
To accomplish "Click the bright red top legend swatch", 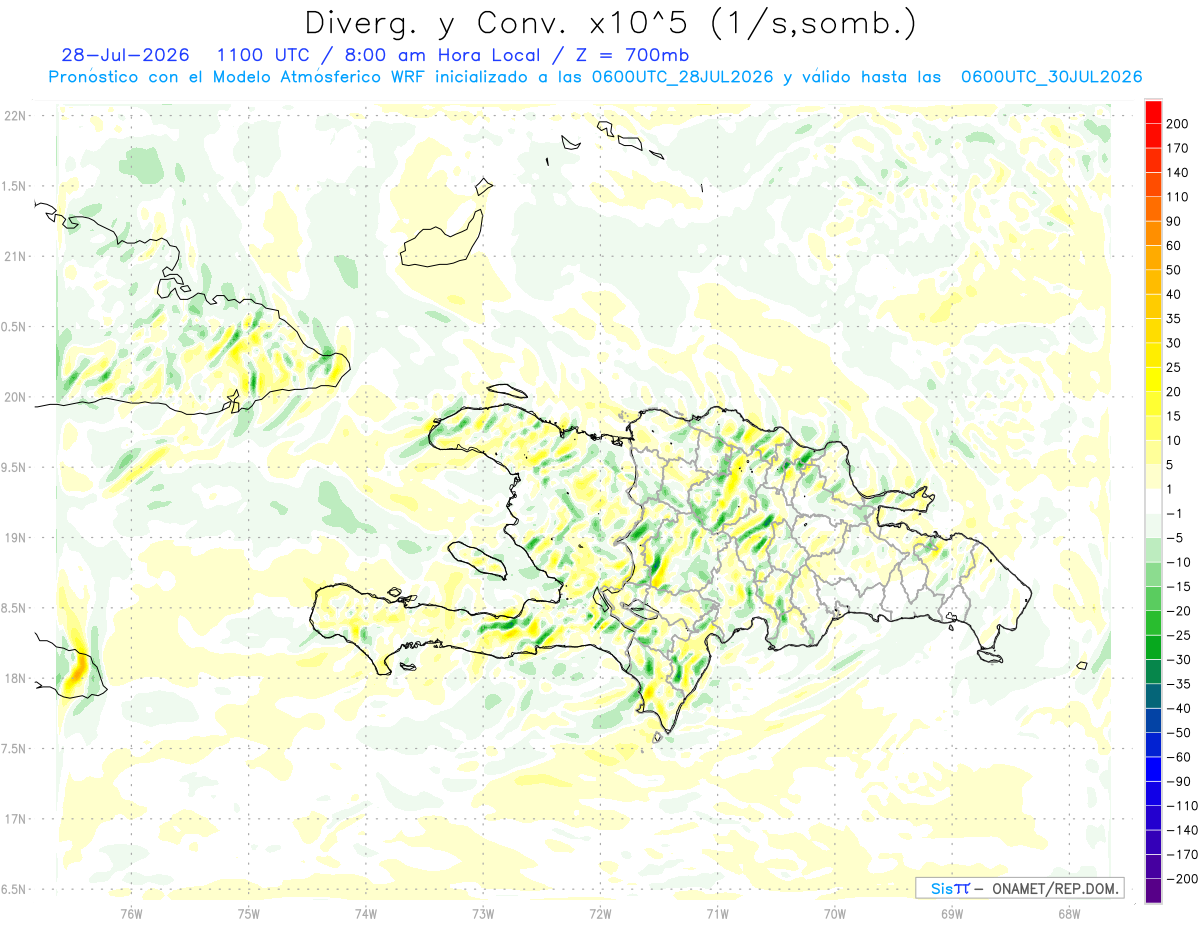I will pyautogui.click(x=1153, y=112).
